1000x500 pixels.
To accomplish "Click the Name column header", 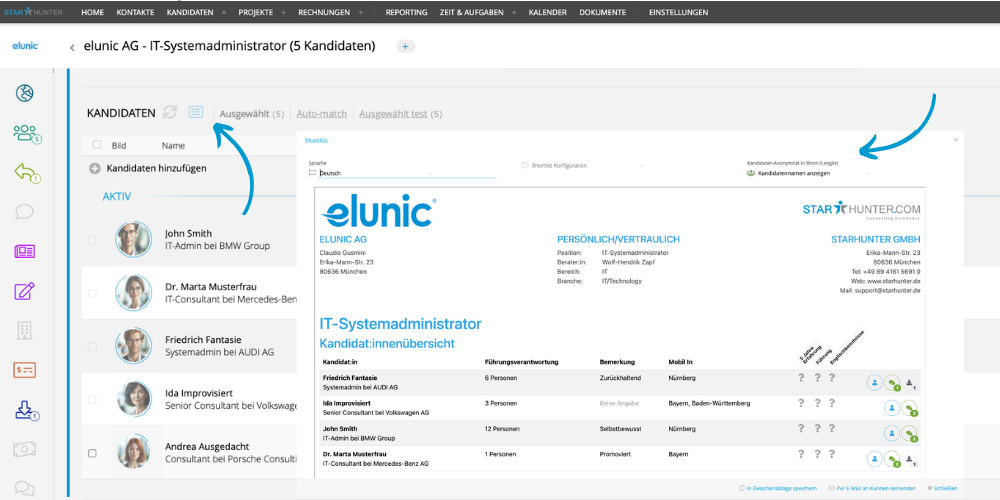I will point(173,145).
